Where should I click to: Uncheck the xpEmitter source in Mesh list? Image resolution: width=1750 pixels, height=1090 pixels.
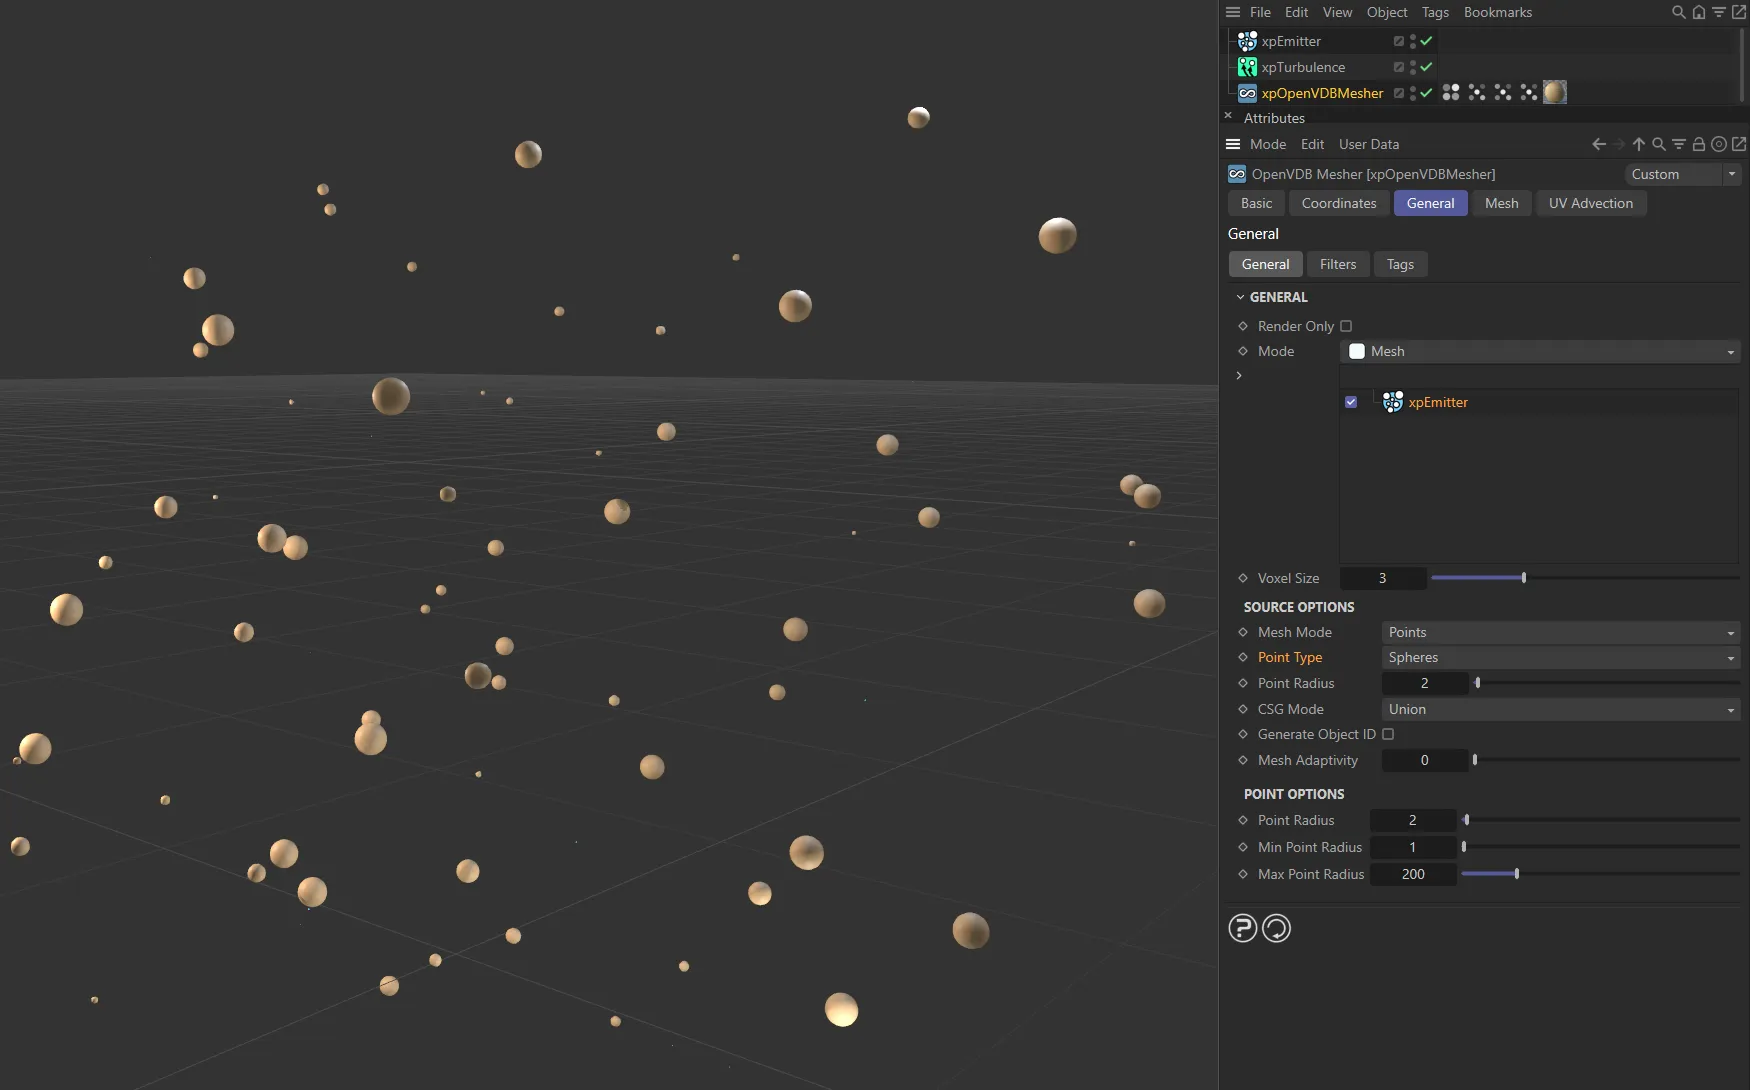point(1351,401)
